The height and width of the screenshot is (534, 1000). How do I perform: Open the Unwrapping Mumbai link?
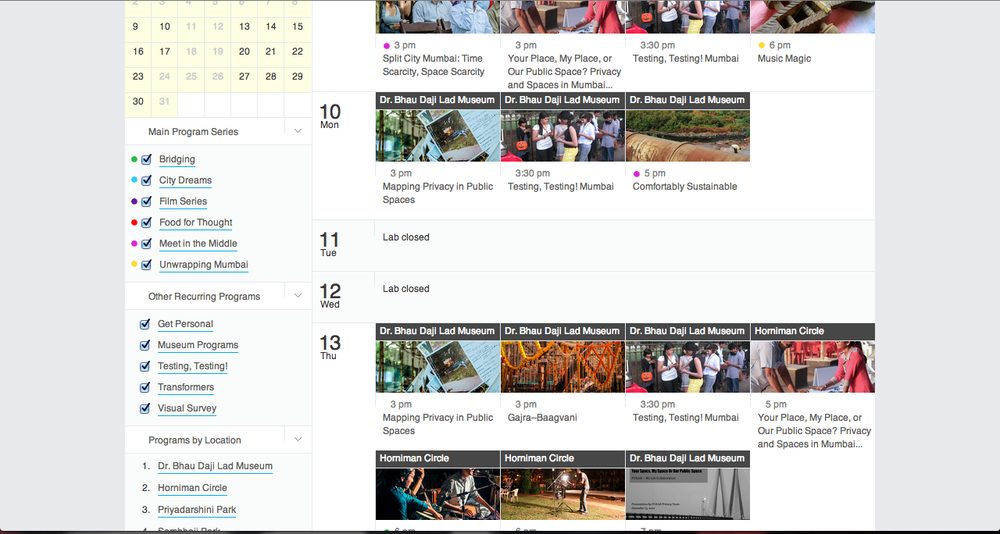click(x=203, y=265)
